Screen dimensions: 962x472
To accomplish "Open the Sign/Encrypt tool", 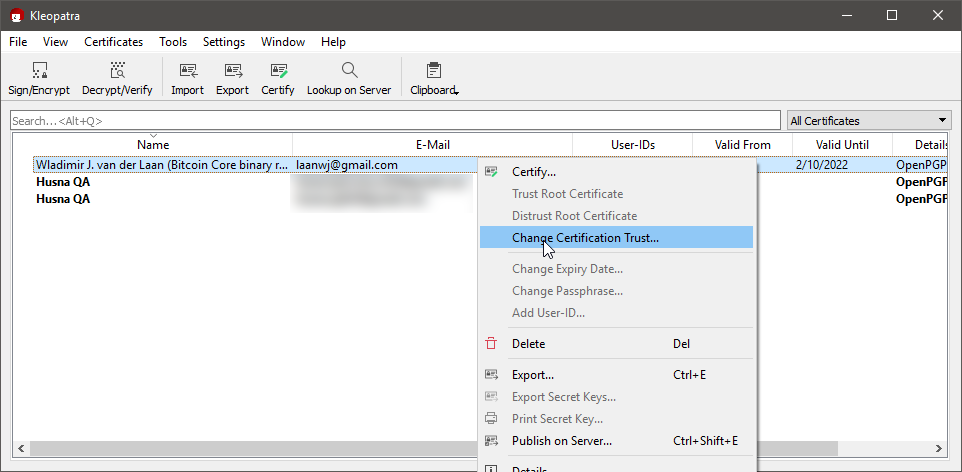I will point(39,79).
